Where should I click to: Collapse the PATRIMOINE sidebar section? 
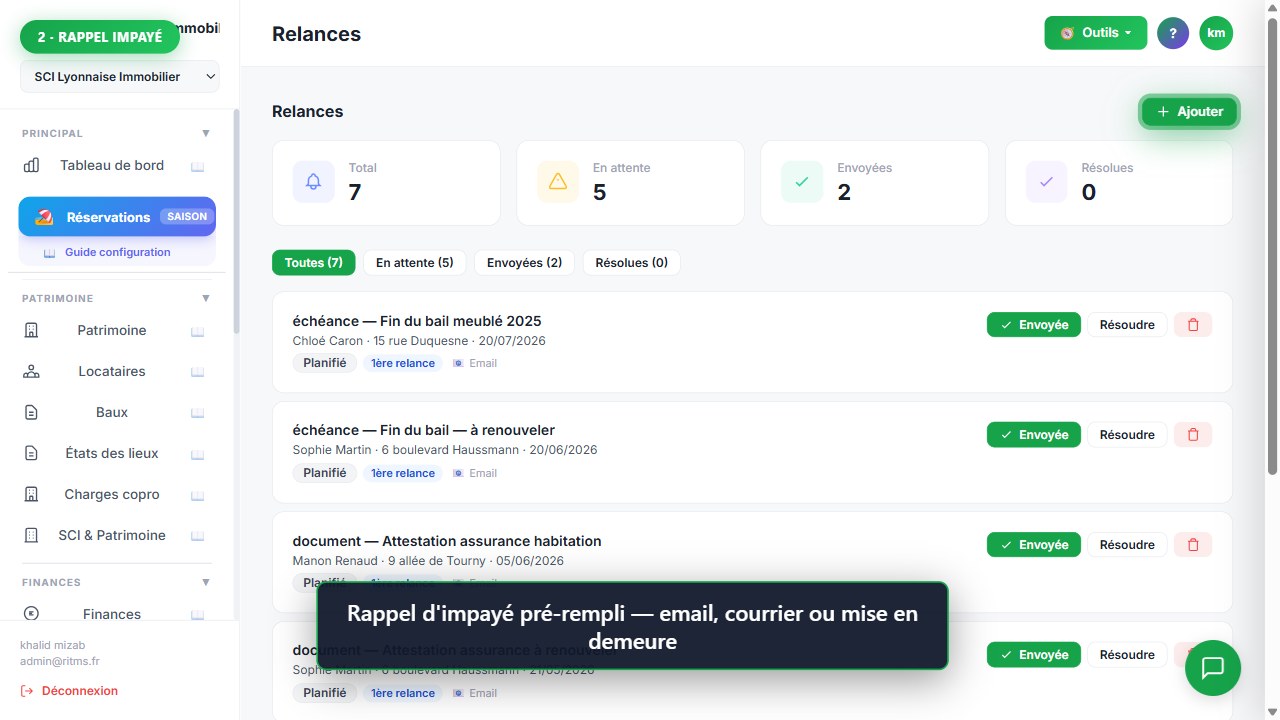tap(206, 298)
